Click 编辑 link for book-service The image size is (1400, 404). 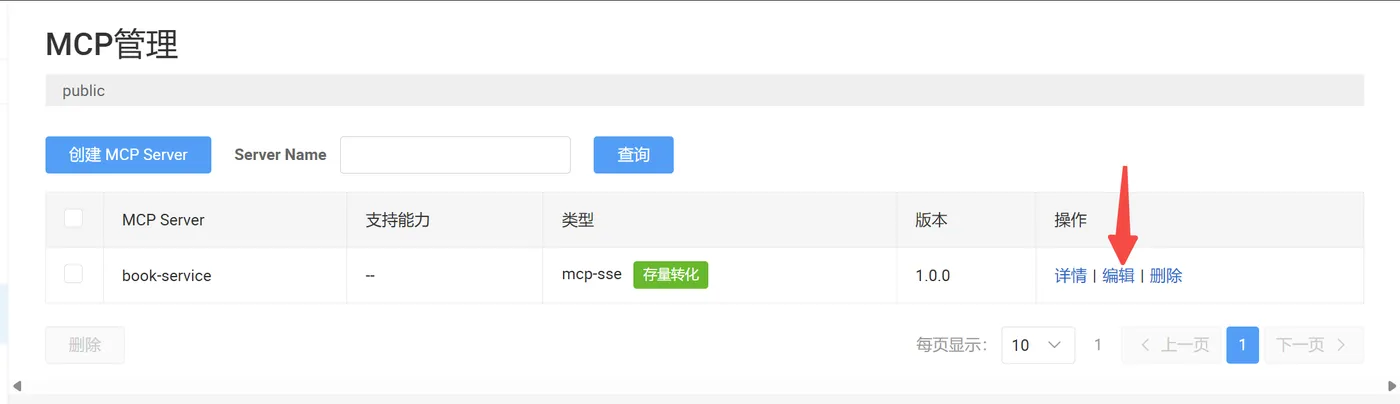1118,275
